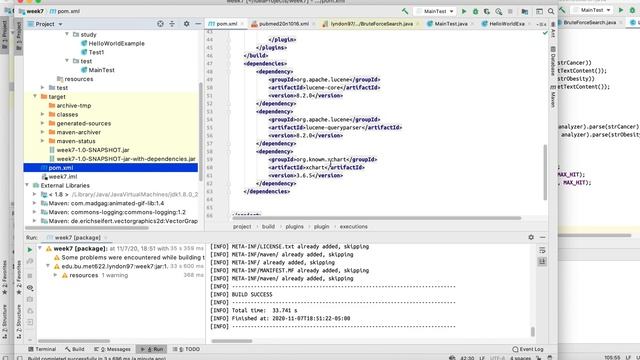Click the build hammer icon in right window
This screenshot has height=360, width=640.
(x=562, y=10)
